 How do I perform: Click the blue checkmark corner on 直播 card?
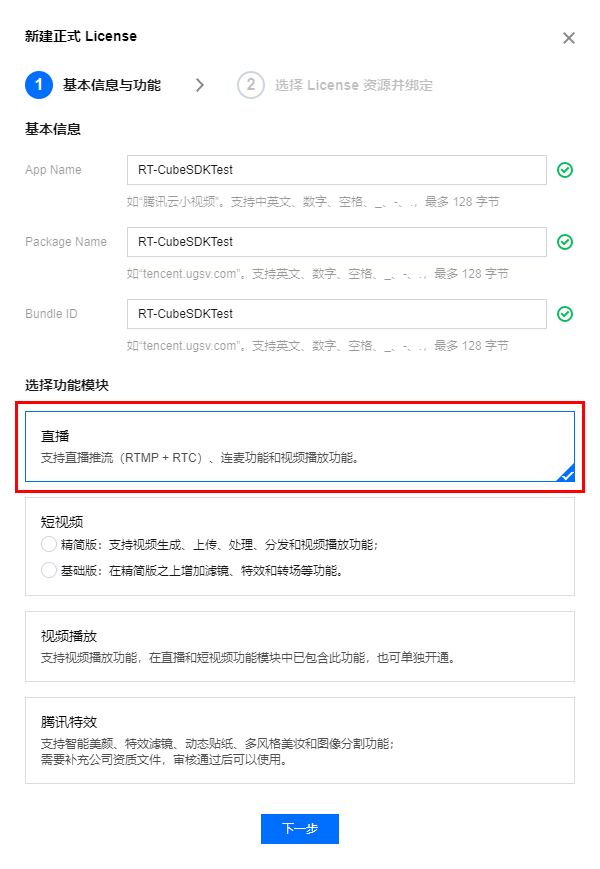566,473
